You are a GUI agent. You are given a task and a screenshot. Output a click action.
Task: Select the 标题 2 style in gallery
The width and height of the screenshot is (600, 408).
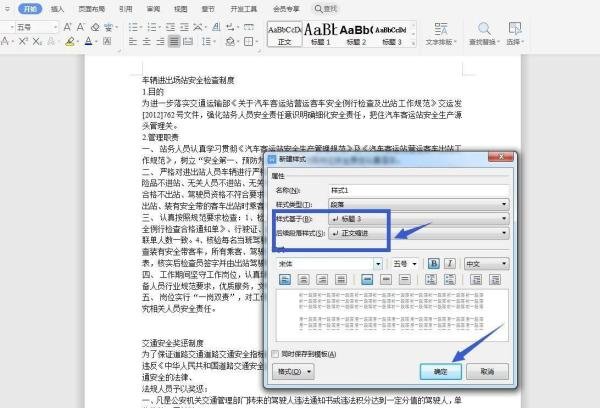[x=356, y=34]
